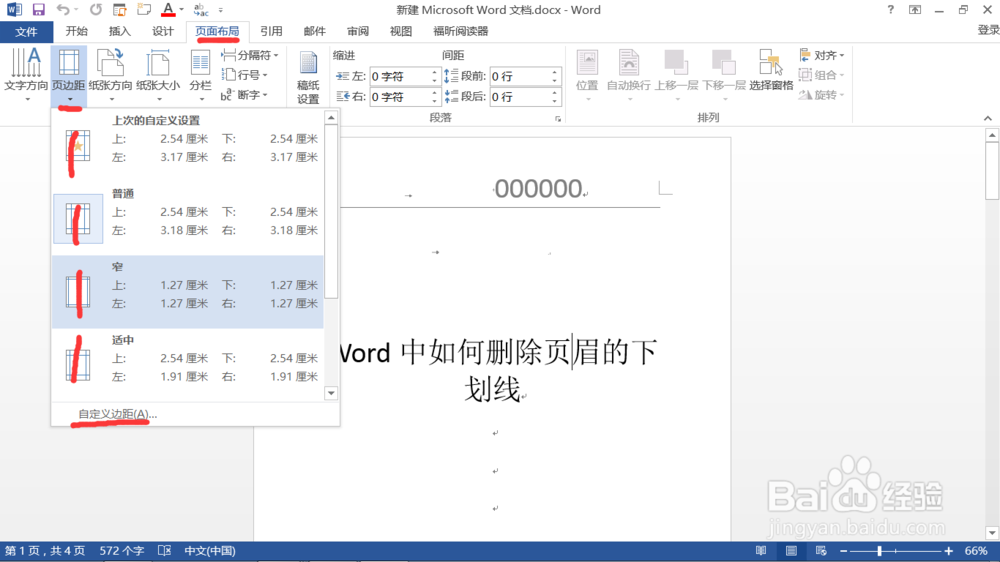
Task: Click the Save icon in quick access toolbar
Action: [38, 10]
